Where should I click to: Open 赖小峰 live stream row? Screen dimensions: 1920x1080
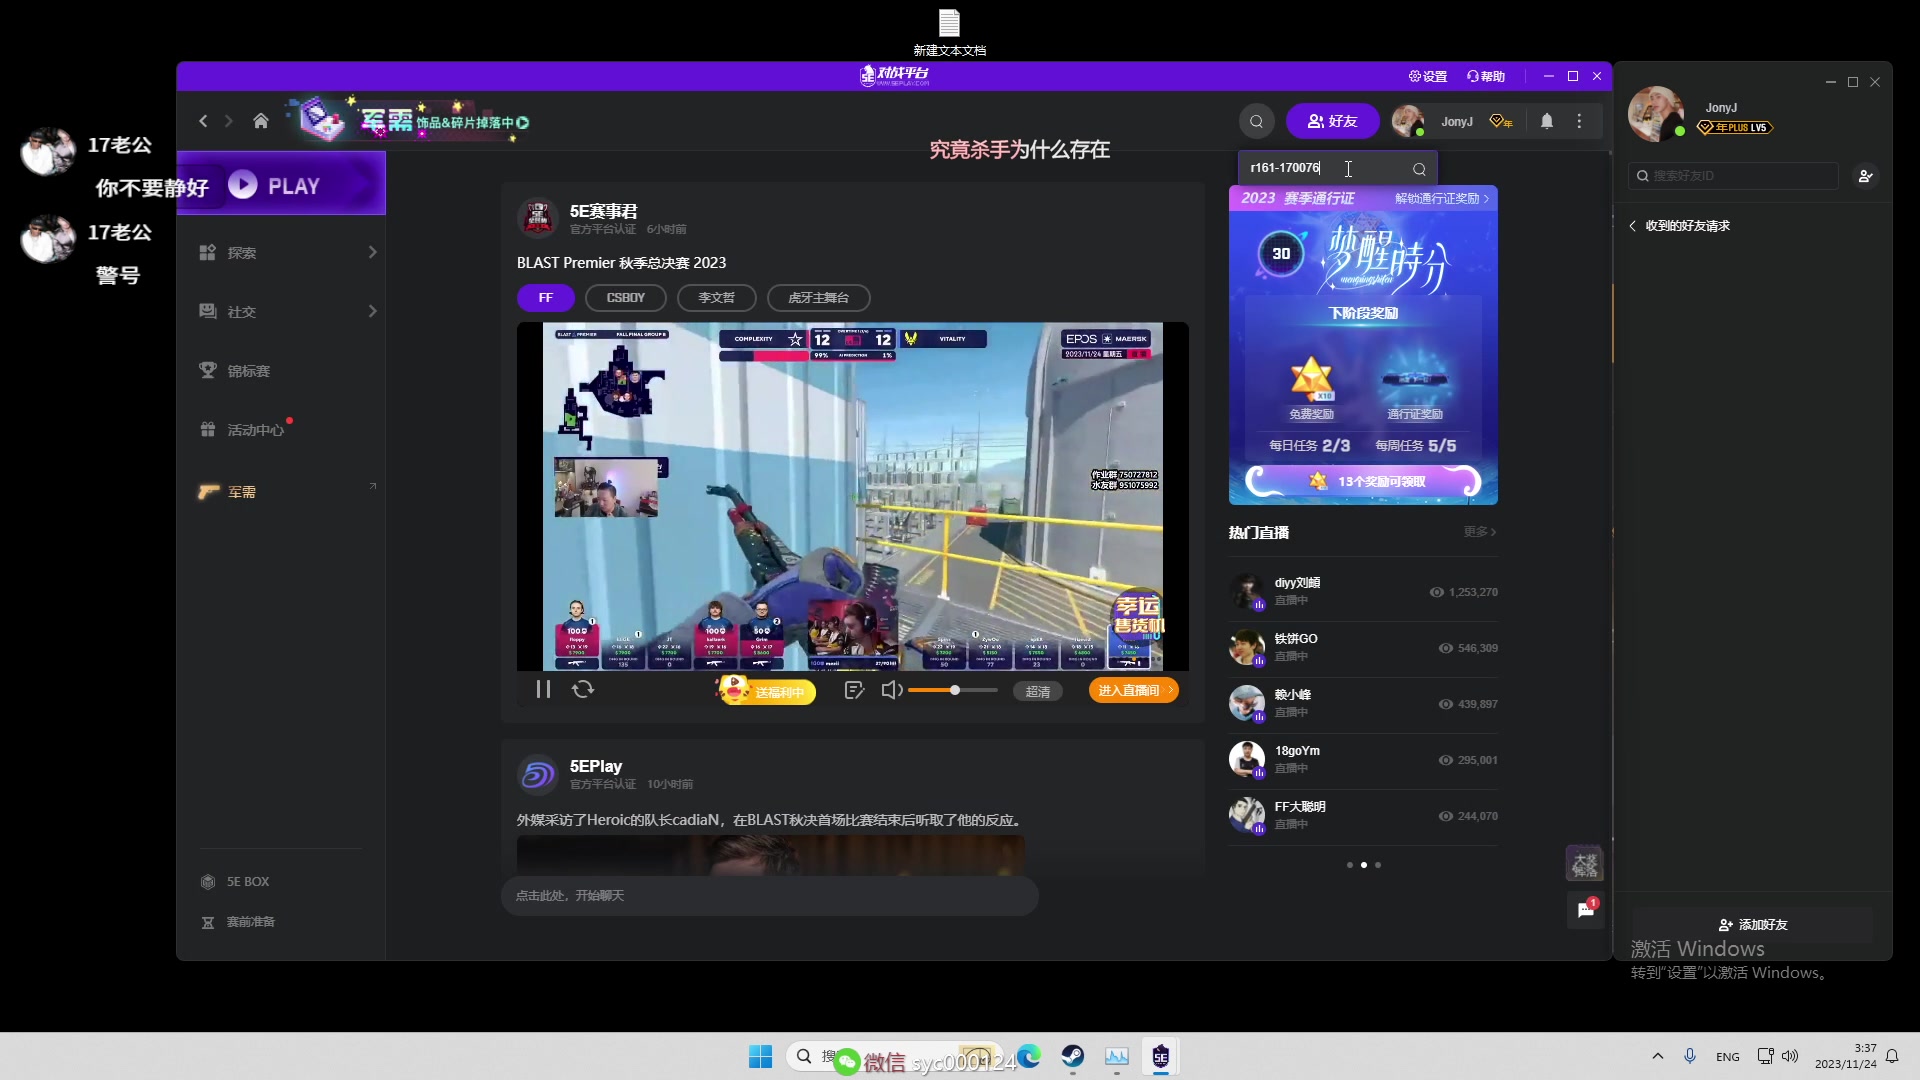tap(1363, 703)
